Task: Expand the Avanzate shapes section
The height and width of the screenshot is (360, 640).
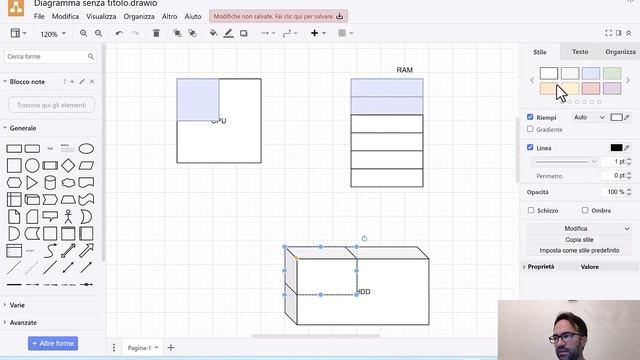Action: (x=23, y=322)
